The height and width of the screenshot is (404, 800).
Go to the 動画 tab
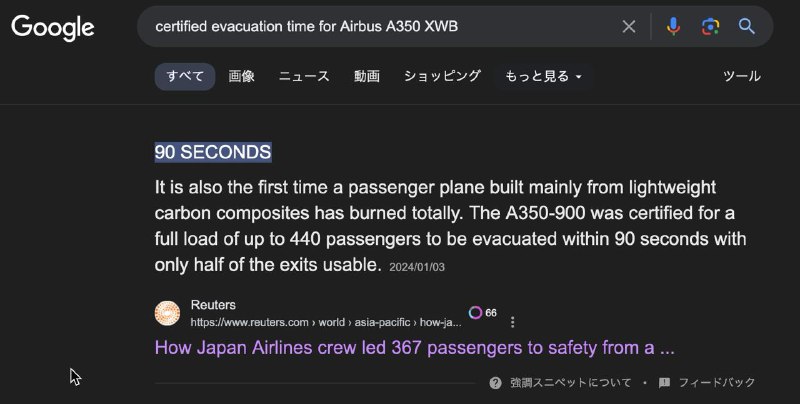(366, 77)
